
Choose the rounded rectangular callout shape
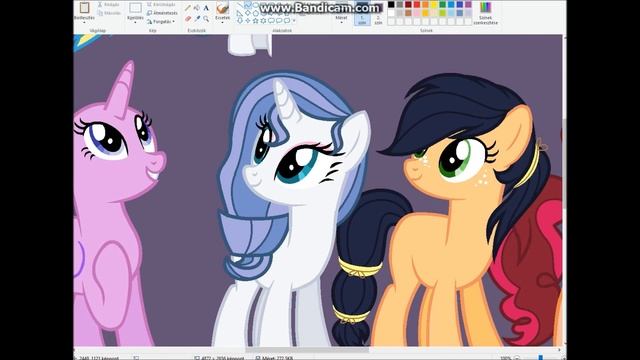coord(271,20)
